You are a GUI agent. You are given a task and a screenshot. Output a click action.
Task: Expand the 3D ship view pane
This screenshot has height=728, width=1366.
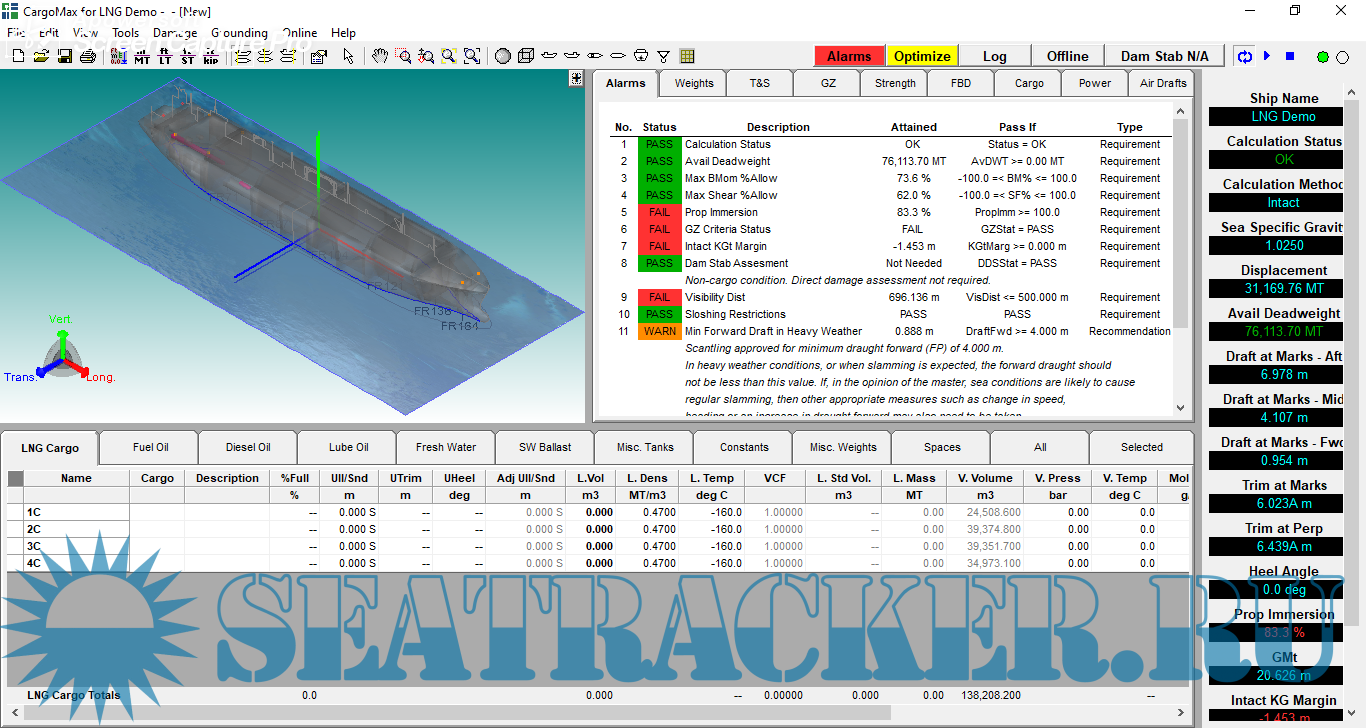576,78
